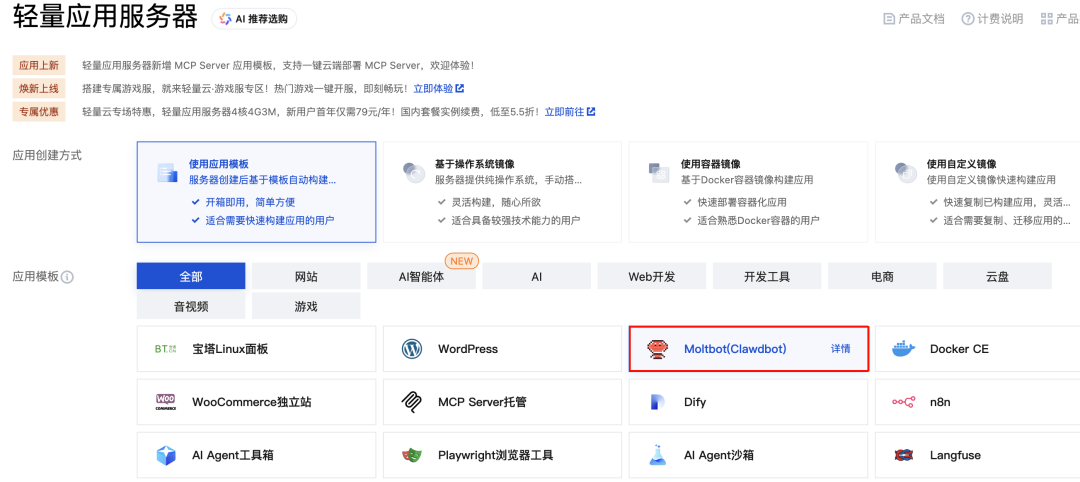1080x482 pixels.
Task: Click the external link icon after 立即体验
Action: coord(459,88)
